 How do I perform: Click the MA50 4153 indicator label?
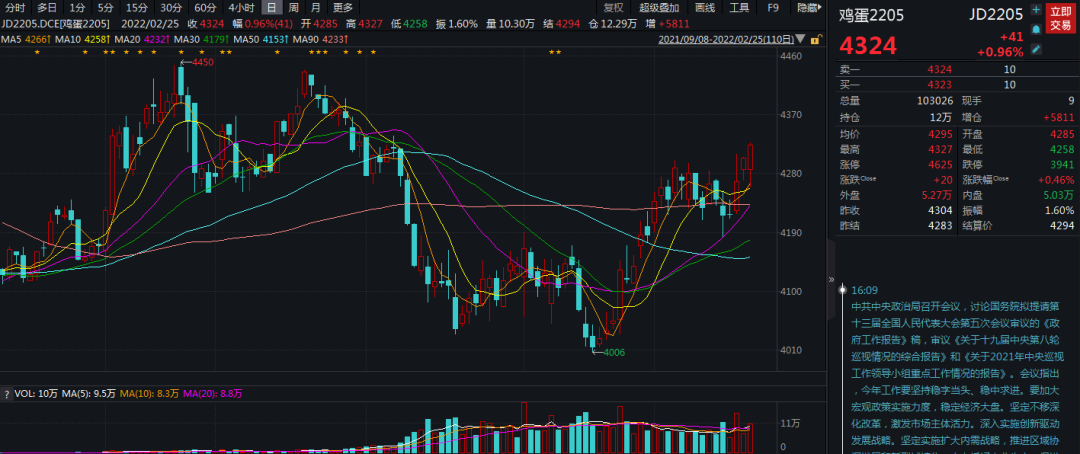click(261, 40)
